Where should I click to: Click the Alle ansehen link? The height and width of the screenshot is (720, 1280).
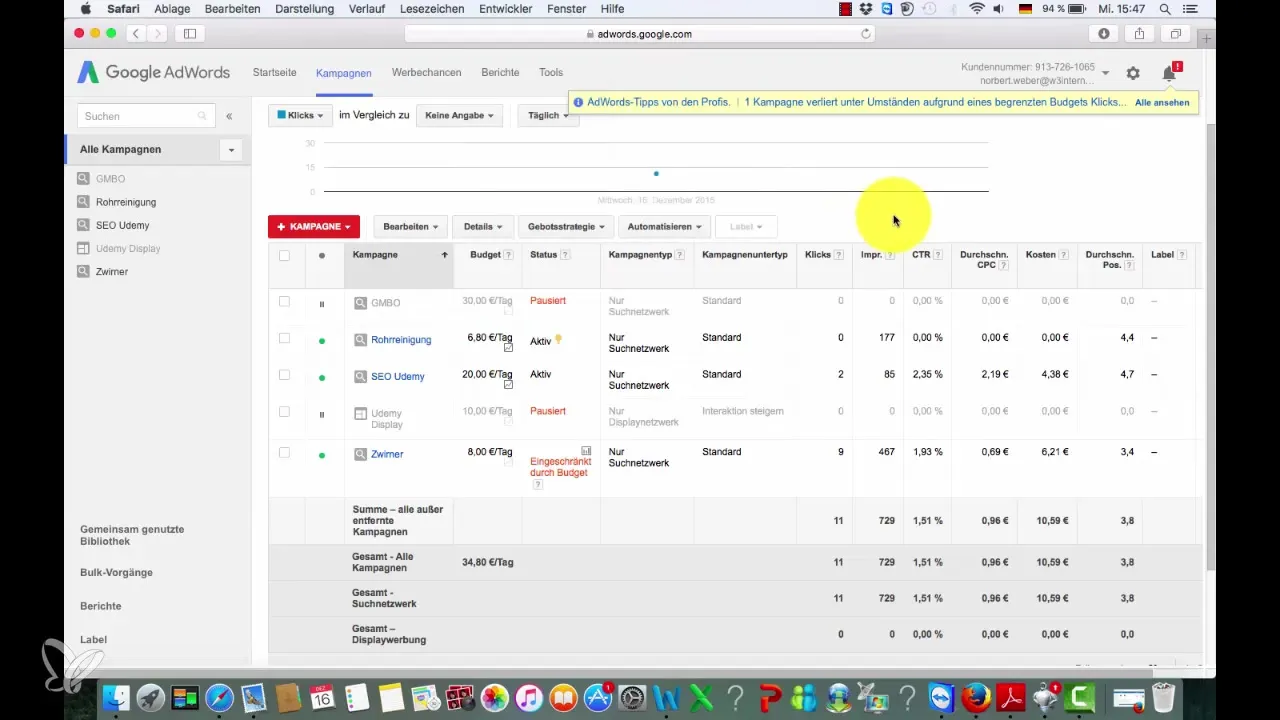(1162, 103)
